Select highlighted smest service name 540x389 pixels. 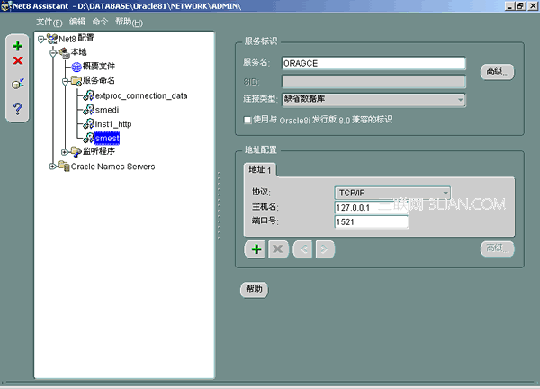pos(107,138)
